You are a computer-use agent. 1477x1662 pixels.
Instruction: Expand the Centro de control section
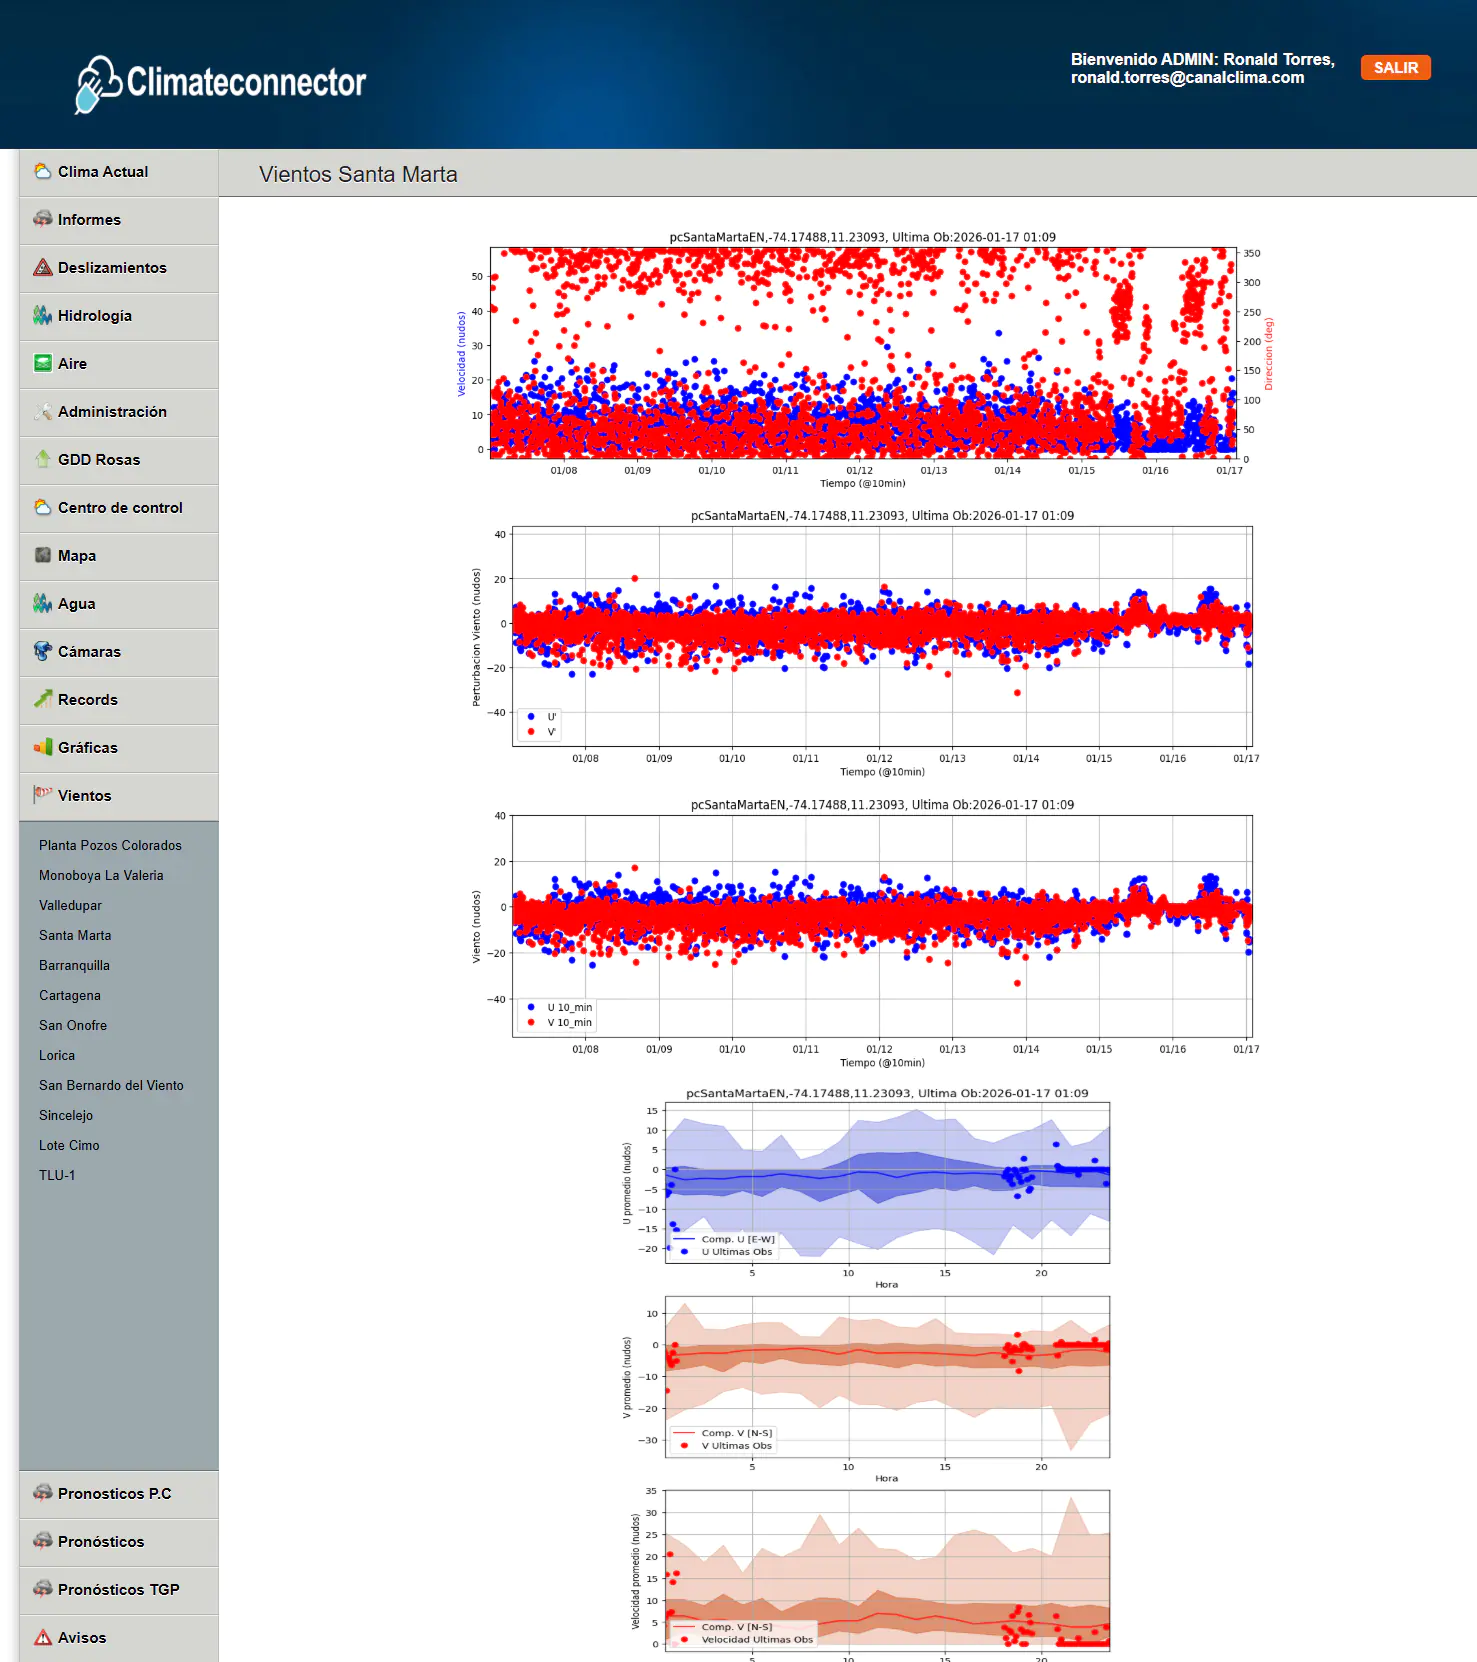click(x=119, y=508)
